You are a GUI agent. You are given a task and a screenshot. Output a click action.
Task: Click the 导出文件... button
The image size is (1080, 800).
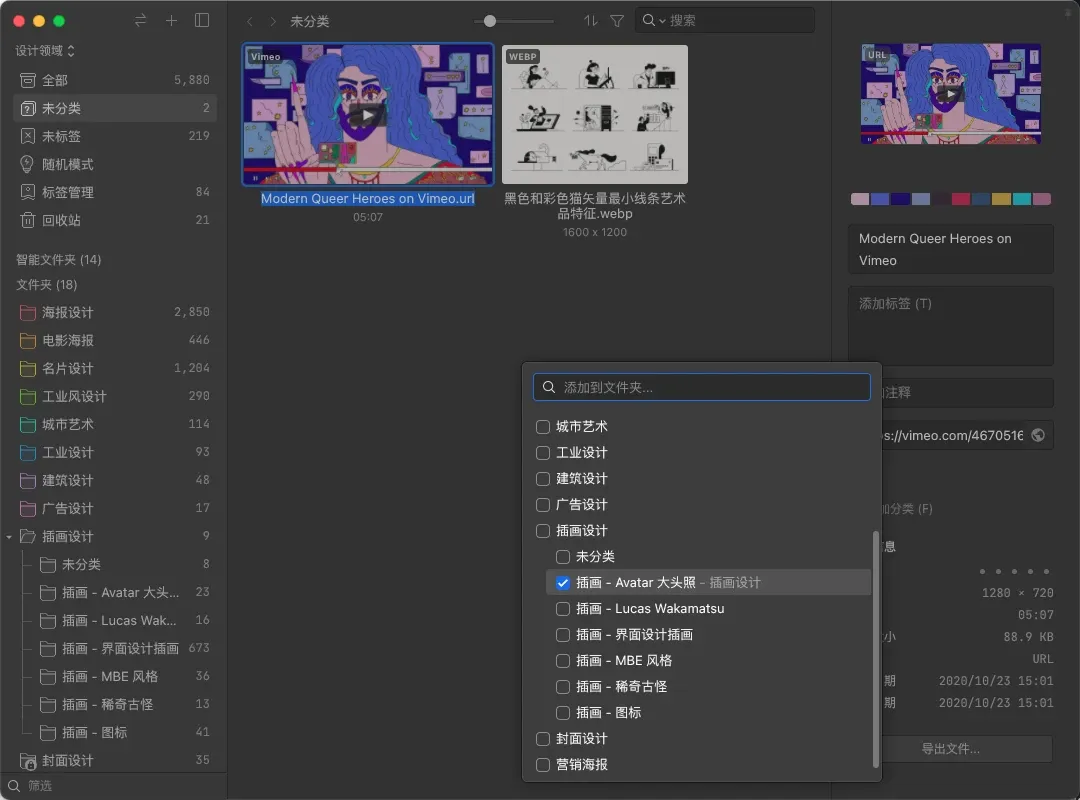tap(951, 749)
